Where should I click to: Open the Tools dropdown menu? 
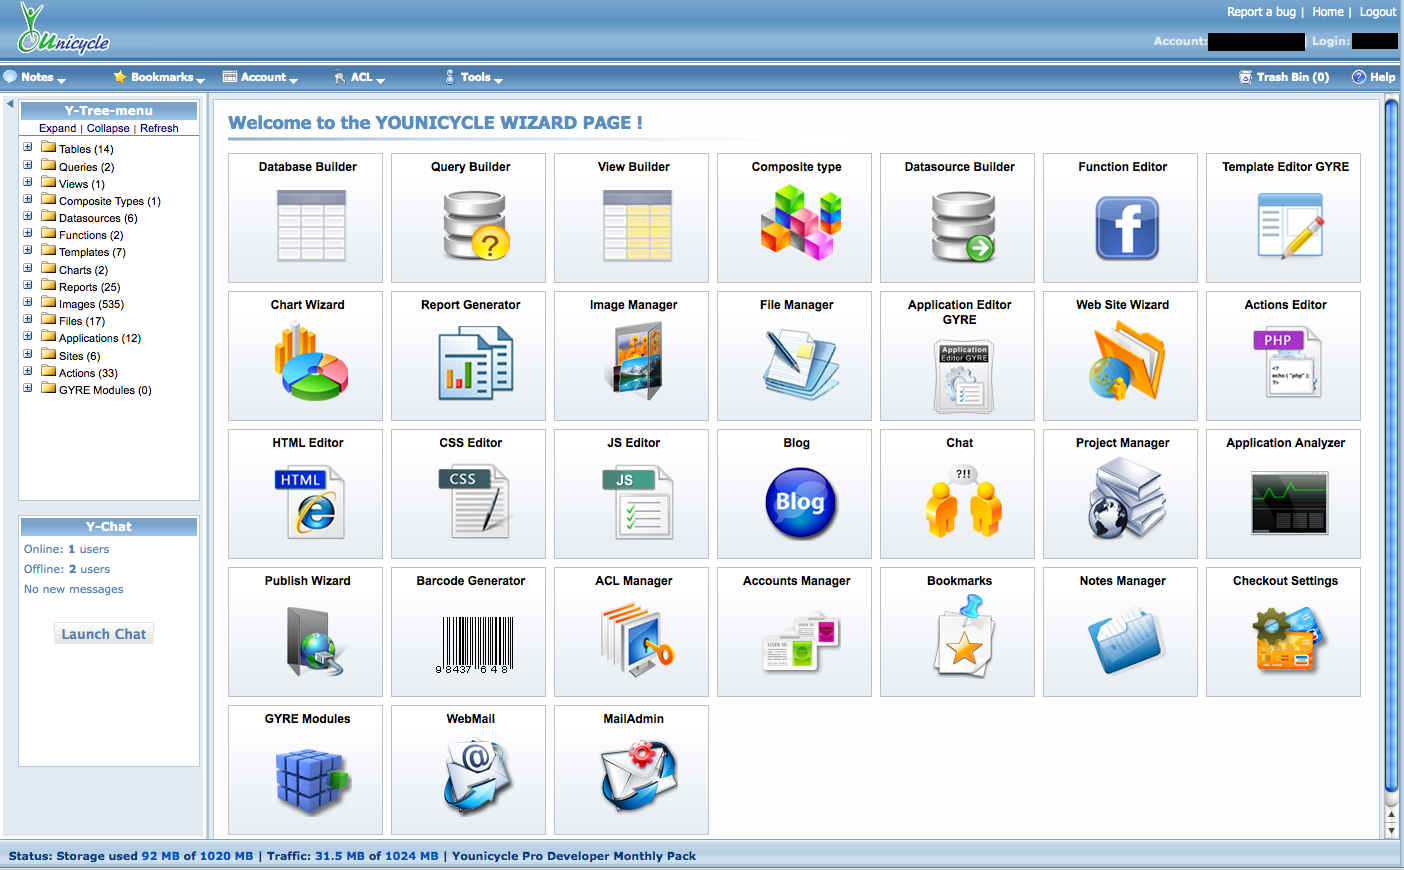475,77
